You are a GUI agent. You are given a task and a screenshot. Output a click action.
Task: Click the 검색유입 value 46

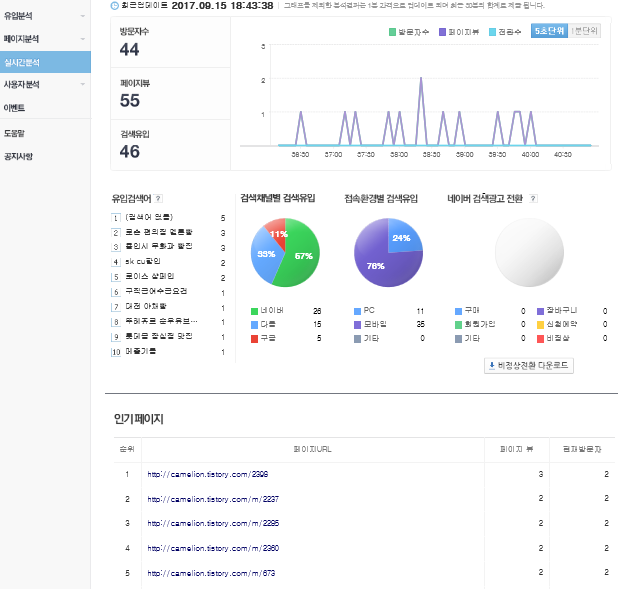130,151
